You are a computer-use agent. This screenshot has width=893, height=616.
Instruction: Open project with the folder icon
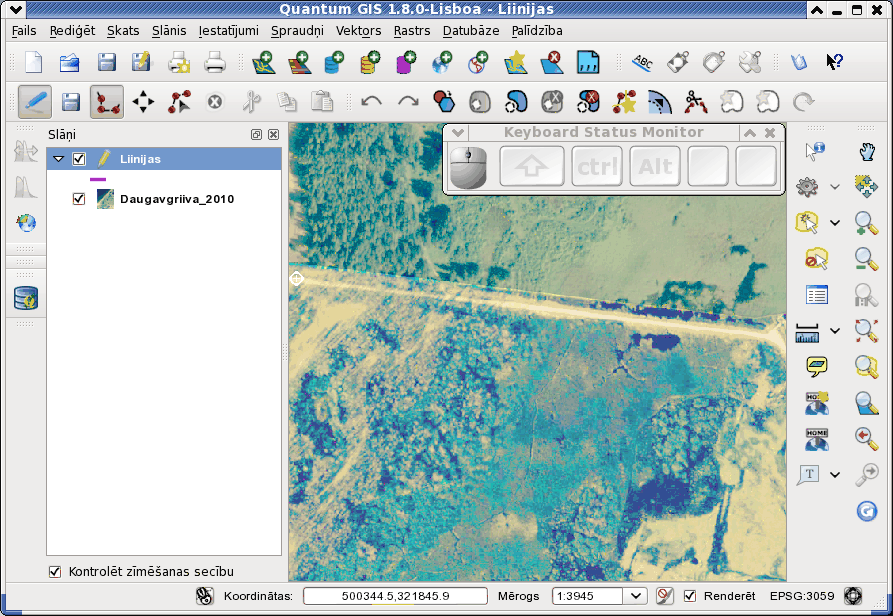click(x=69, y=62)
